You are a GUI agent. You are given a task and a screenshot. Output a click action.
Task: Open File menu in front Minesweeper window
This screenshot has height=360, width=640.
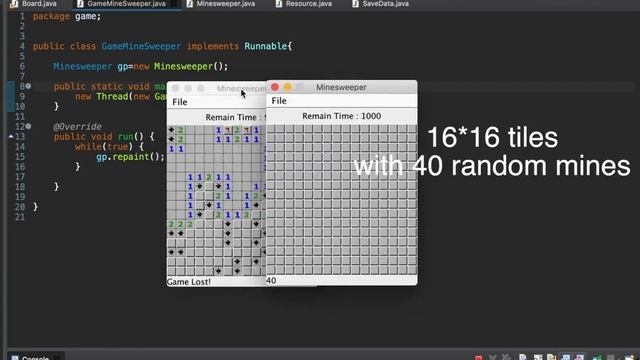[279, 101]
